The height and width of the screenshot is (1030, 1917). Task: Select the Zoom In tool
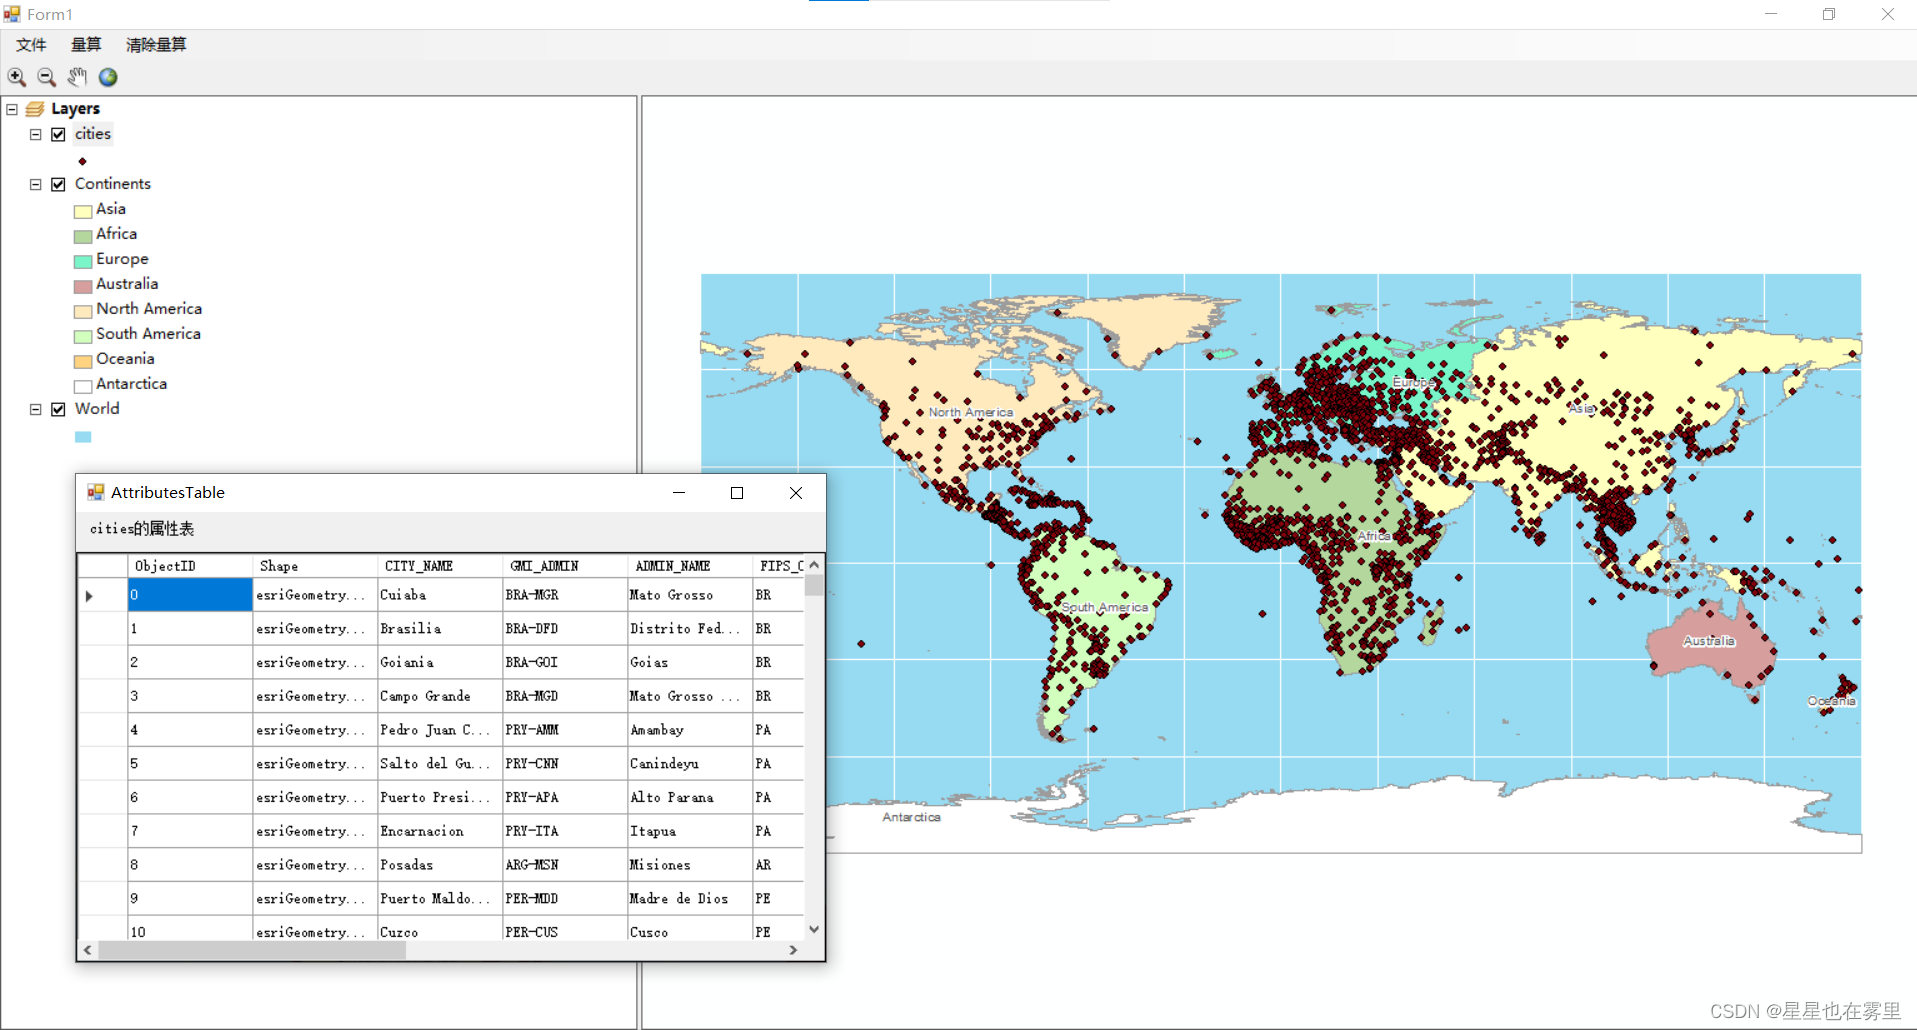coord(17,77)
